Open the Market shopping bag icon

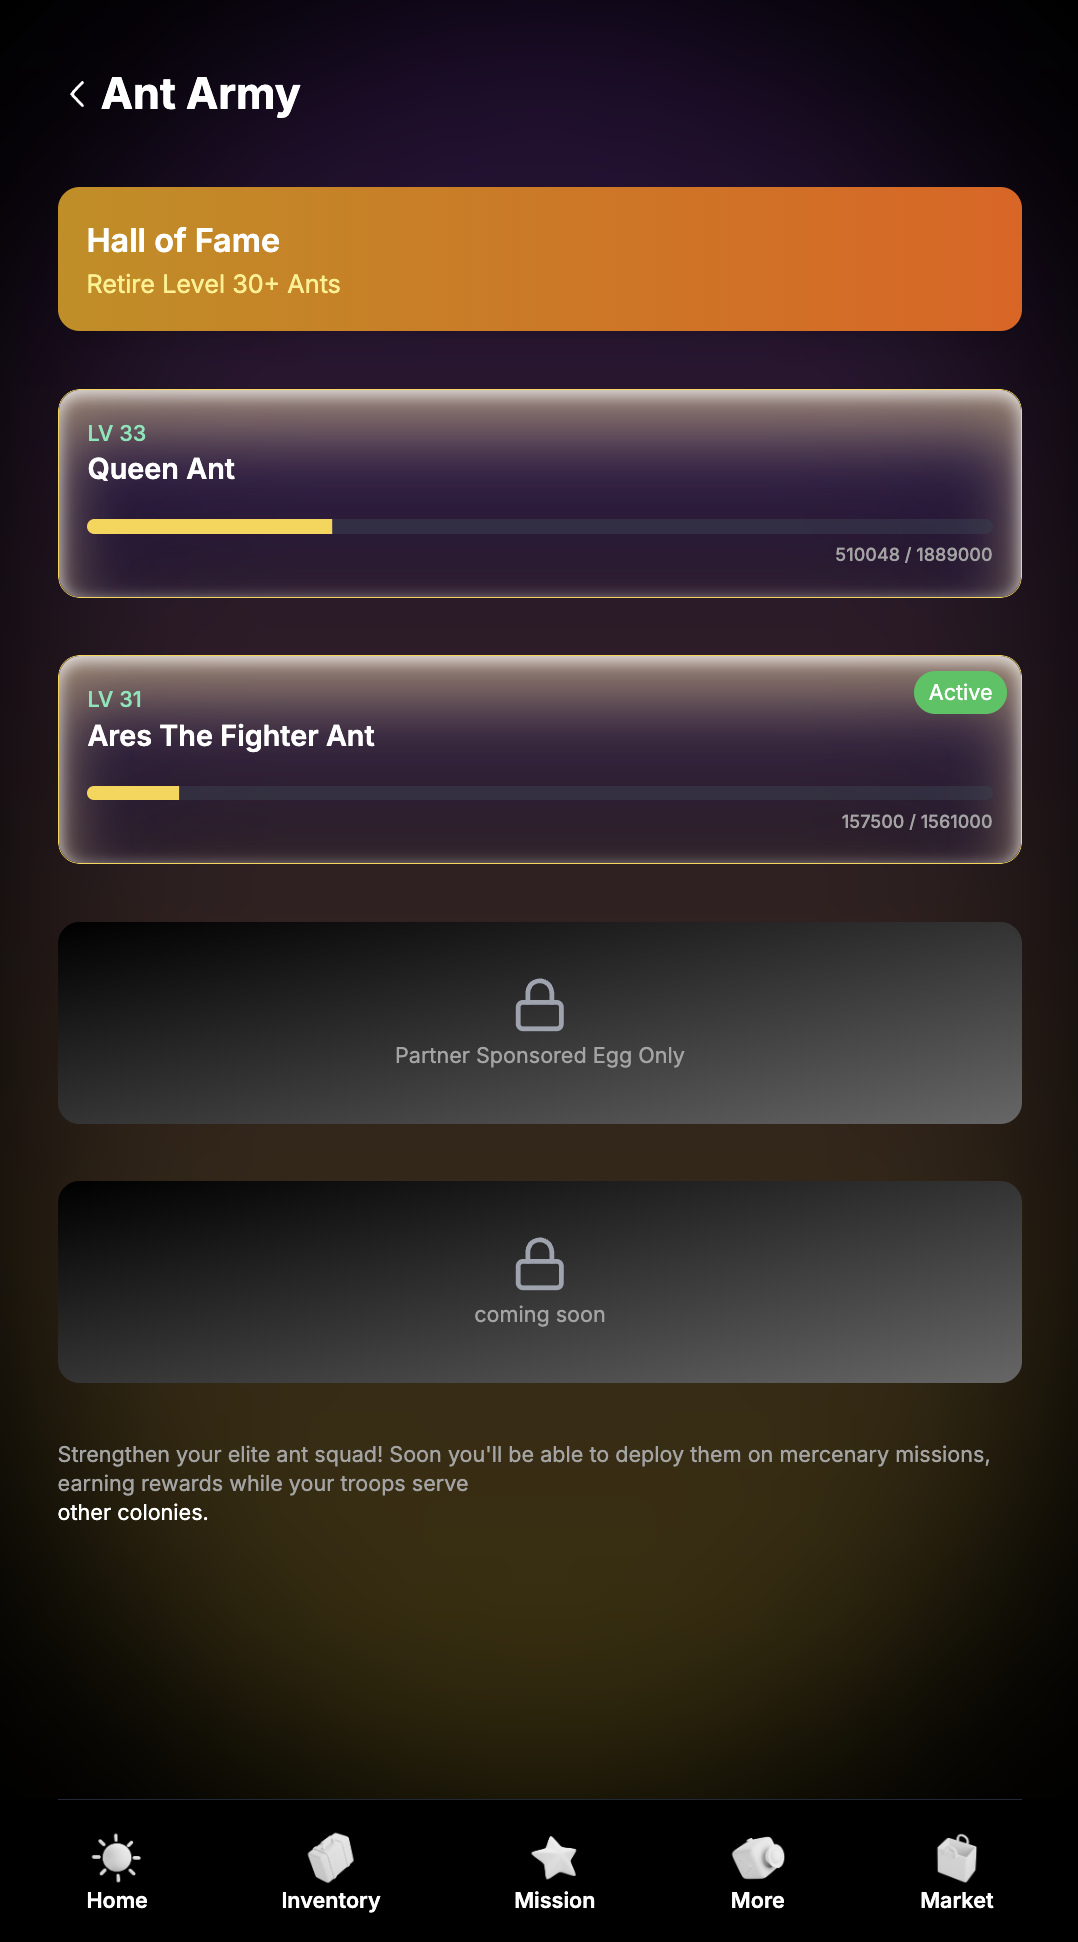(957, 1858)
